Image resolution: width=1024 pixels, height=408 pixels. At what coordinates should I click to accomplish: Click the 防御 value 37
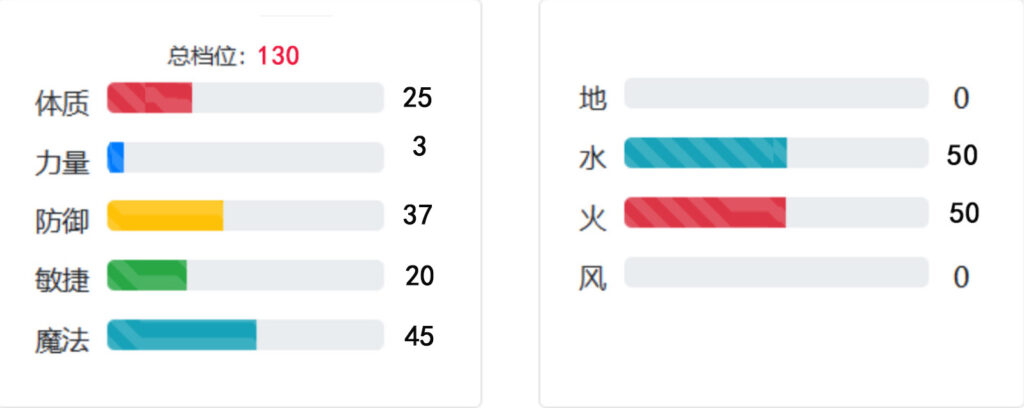418,215
